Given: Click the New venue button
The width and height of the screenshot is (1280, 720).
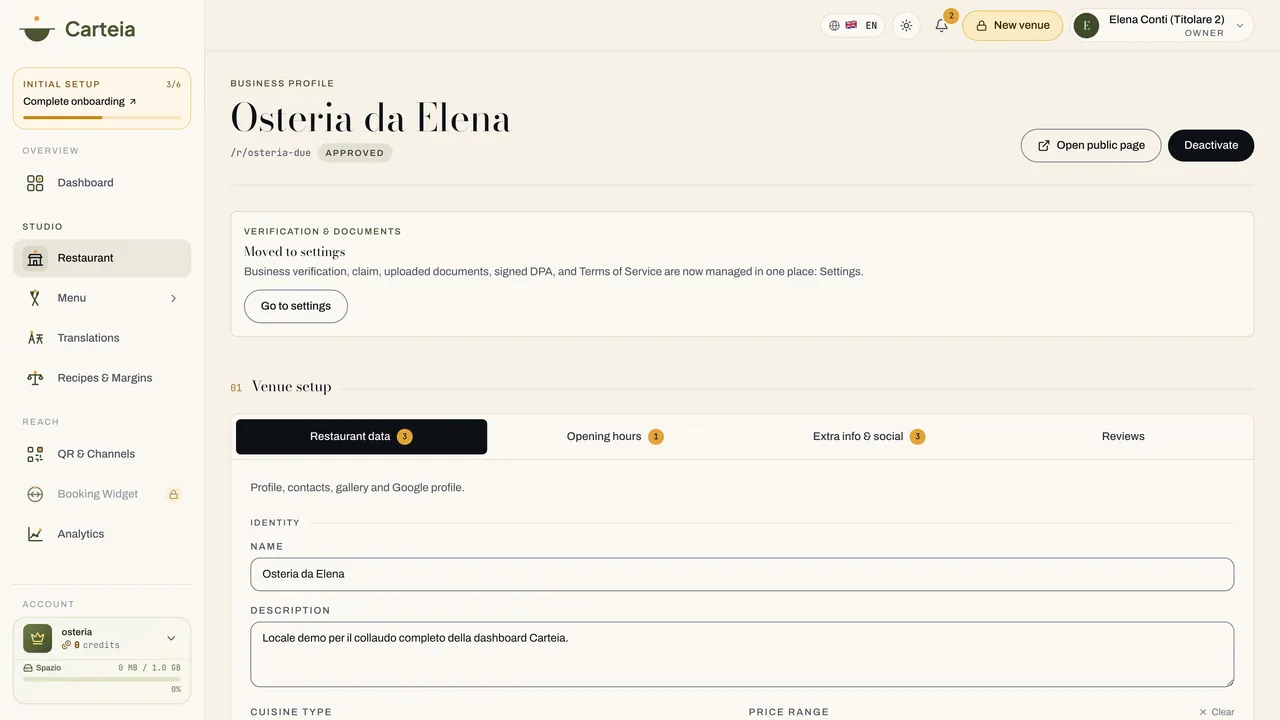Looking at the screenshot, I should (x=1012, y=25).
